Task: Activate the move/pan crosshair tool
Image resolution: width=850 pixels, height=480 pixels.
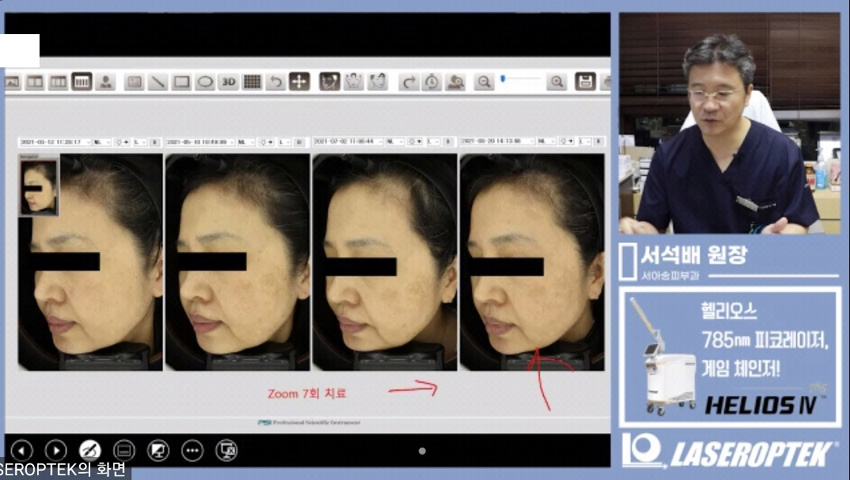Action: [x=299, y=82]
